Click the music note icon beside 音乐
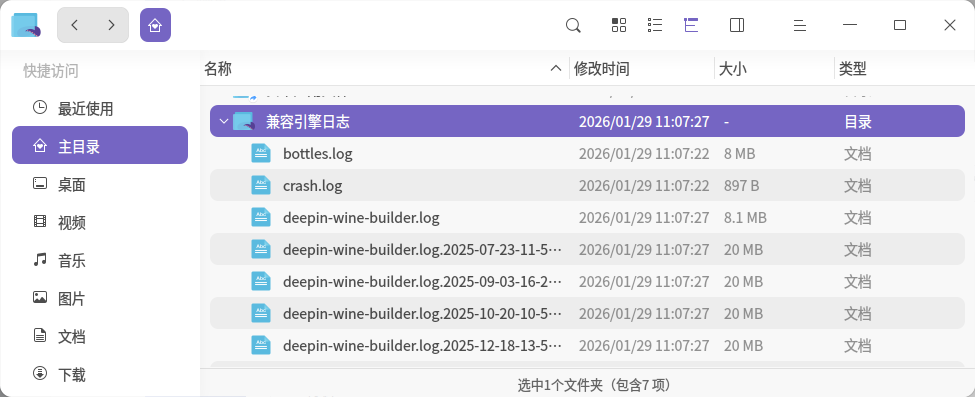975x397 pixels. 40,259
